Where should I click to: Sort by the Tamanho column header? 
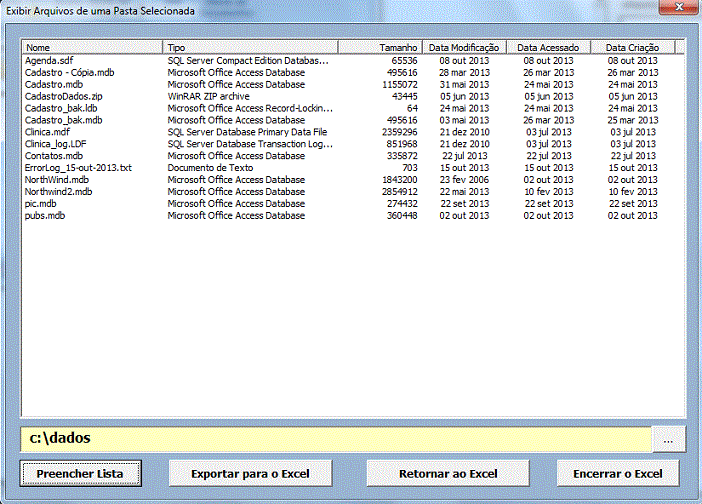pos(380,47)
